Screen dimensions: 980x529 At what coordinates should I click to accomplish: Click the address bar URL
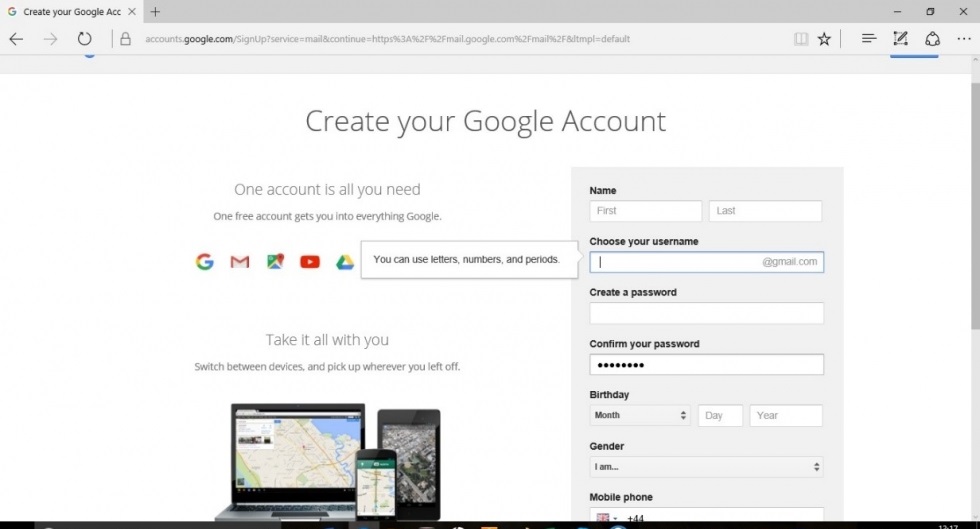388,39
